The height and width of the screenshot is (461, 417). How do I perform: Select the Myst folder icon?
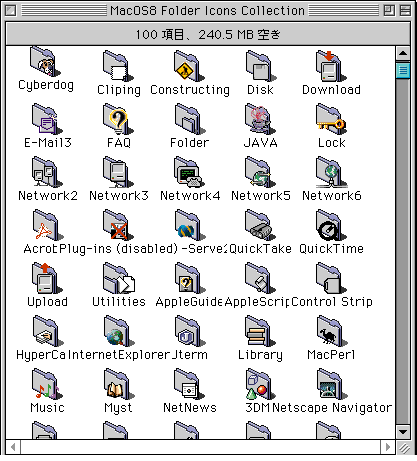[x=118, y=384]
